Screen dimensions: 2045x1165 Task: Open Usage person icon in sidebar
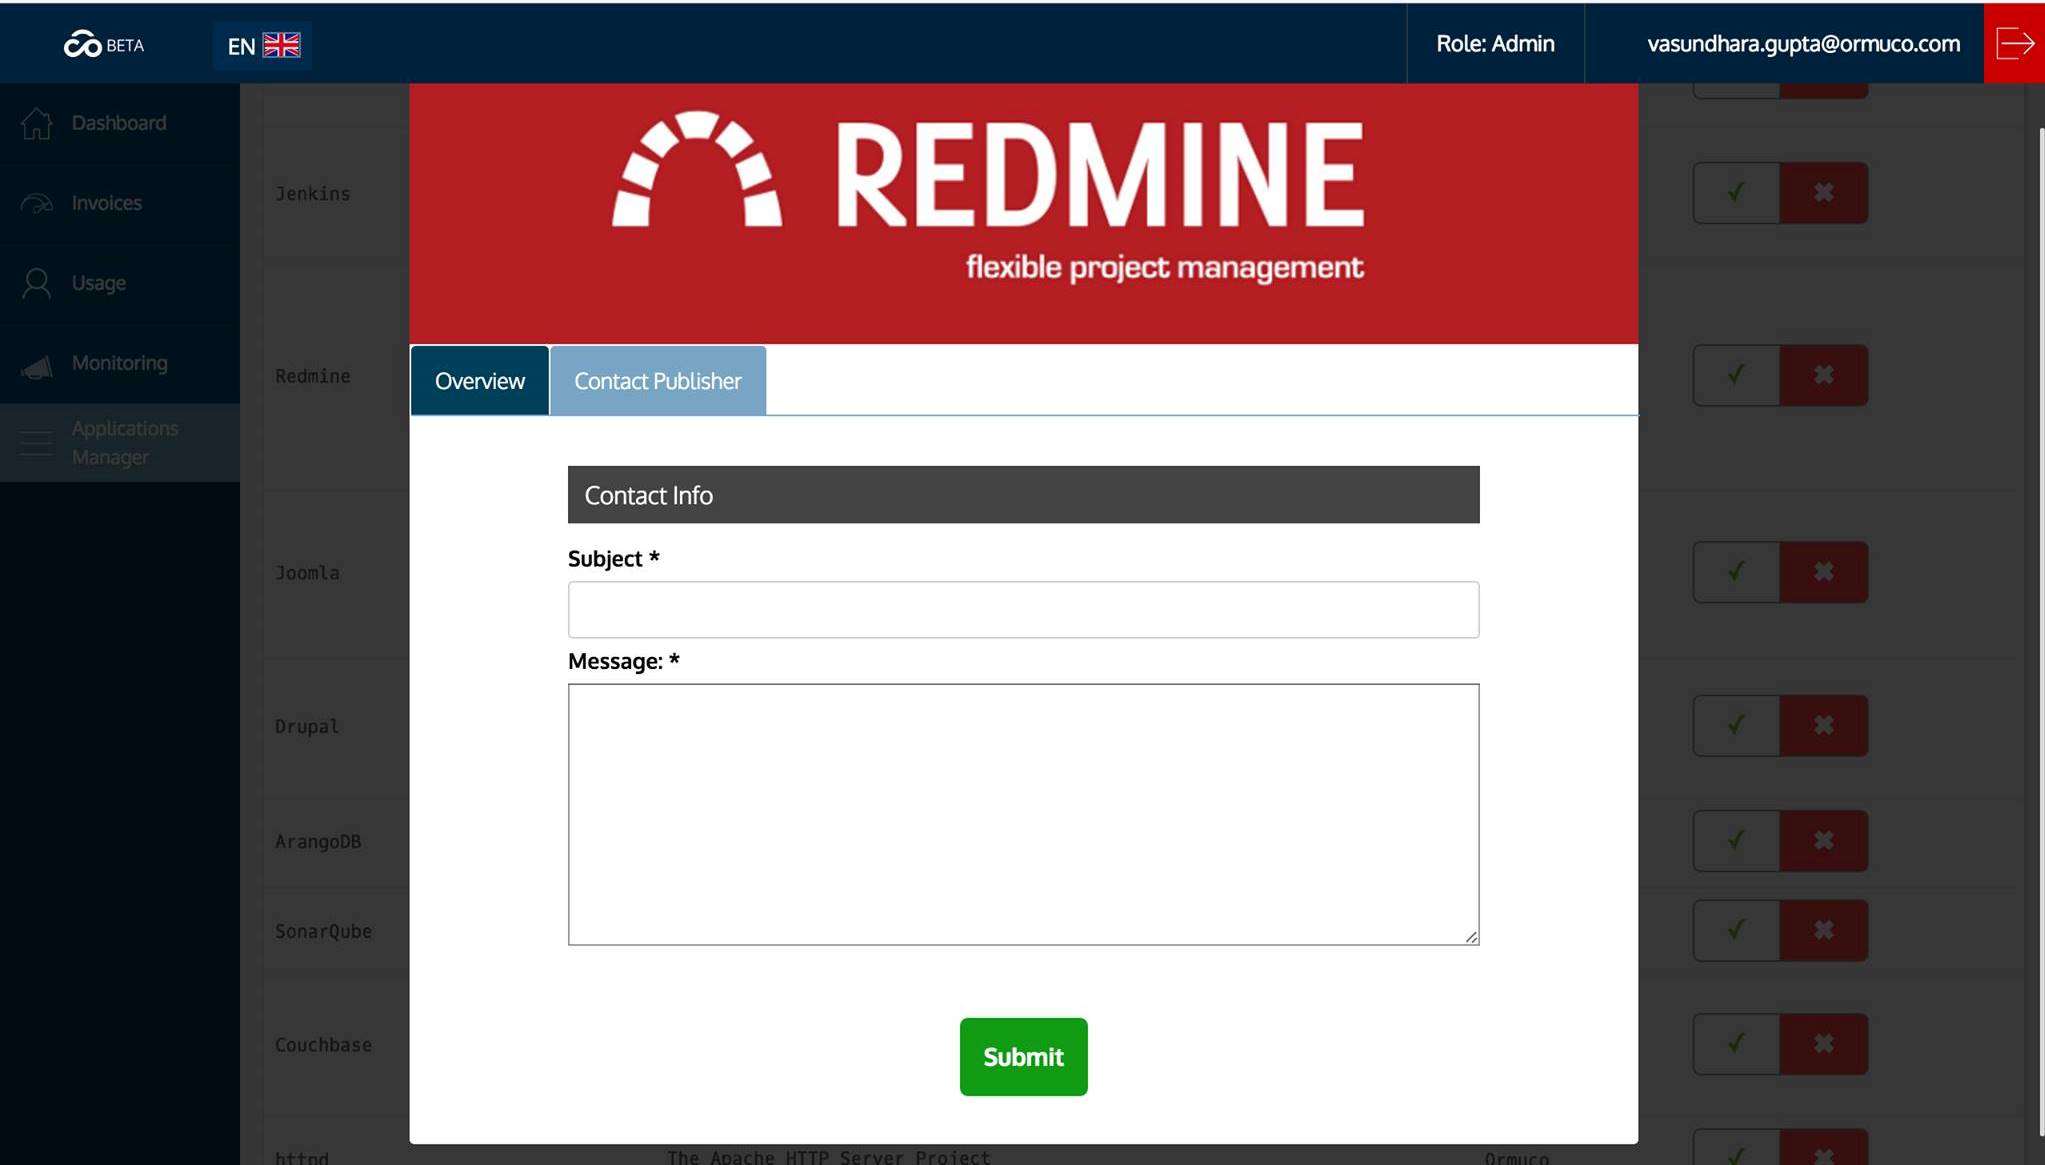(x=37, y=283)
